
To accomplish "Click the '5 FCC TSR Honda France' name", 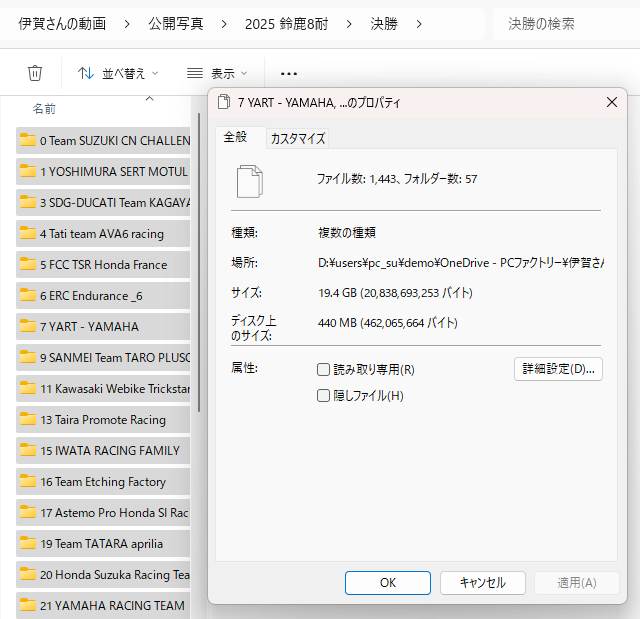I will coord(104,265).
